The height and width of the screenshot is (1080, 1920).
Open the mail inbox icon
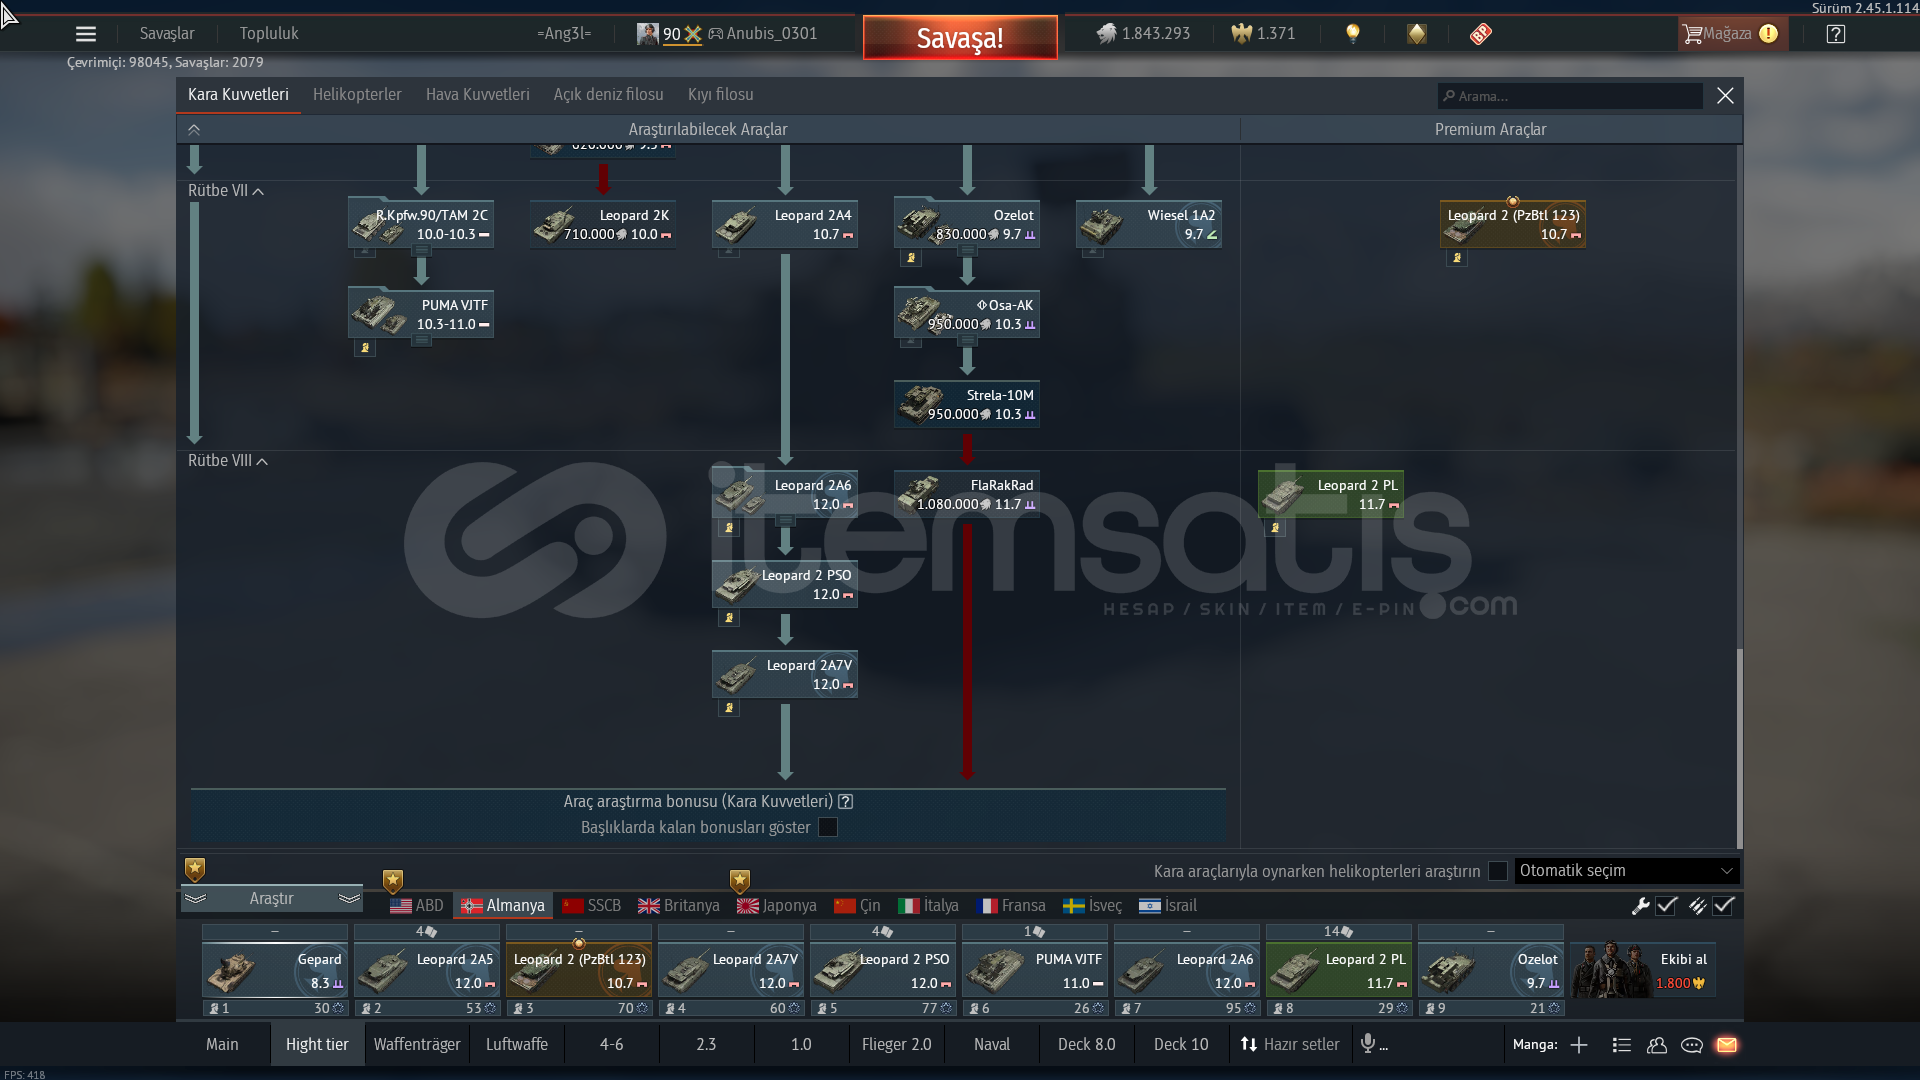click(x=1727, y=1045)
